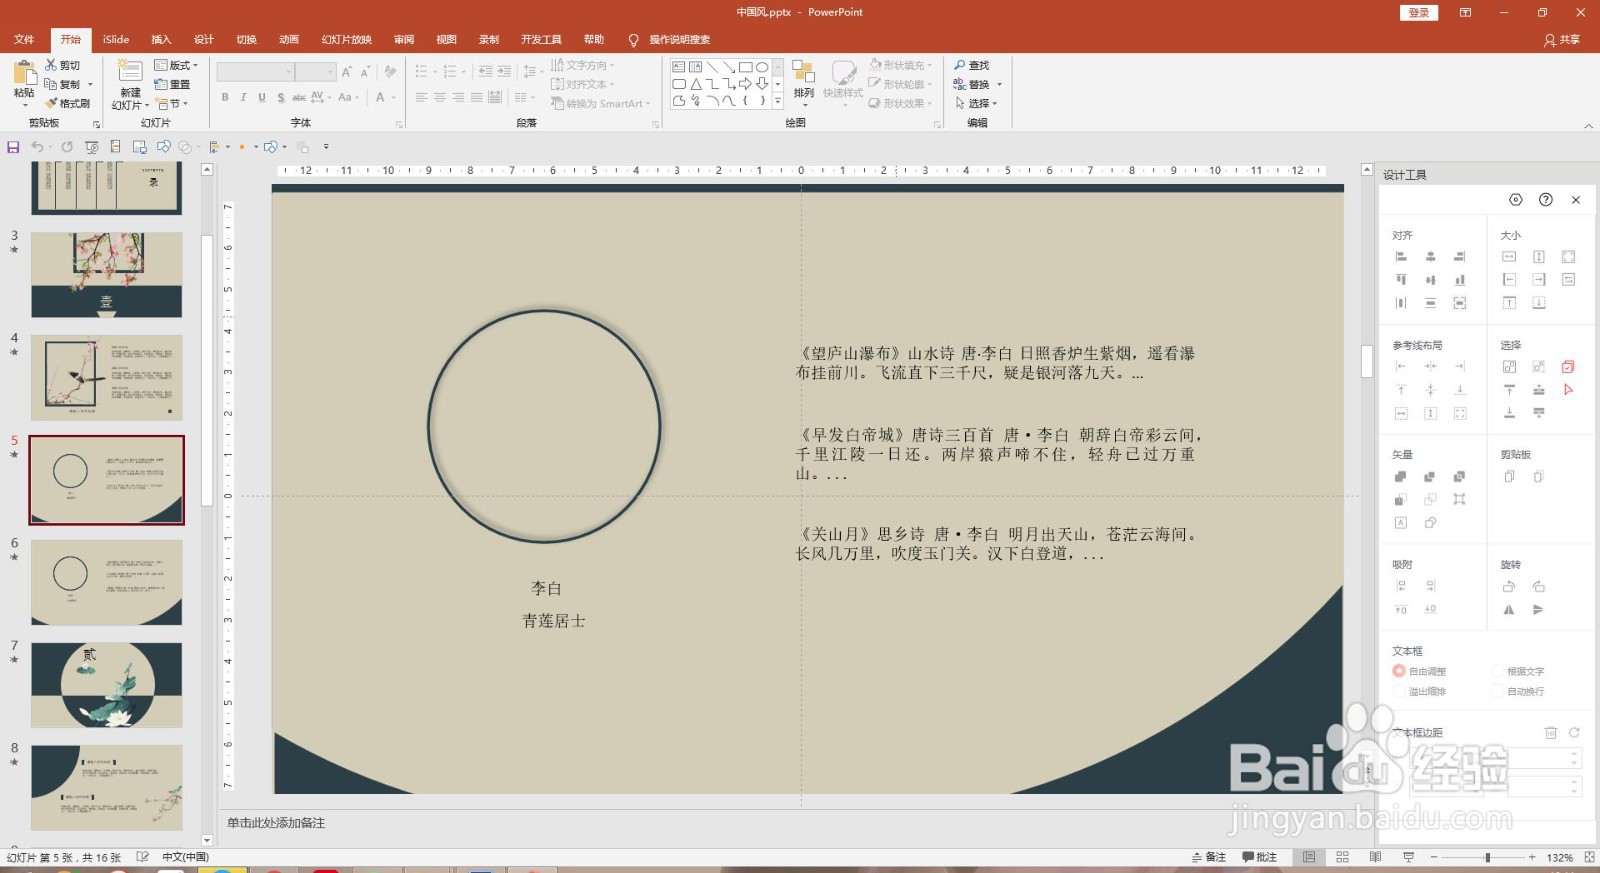This screenshot has height=873, width=1600.
Task: Click the rotate left icon under 旋转
Action: coord(1509,586)
